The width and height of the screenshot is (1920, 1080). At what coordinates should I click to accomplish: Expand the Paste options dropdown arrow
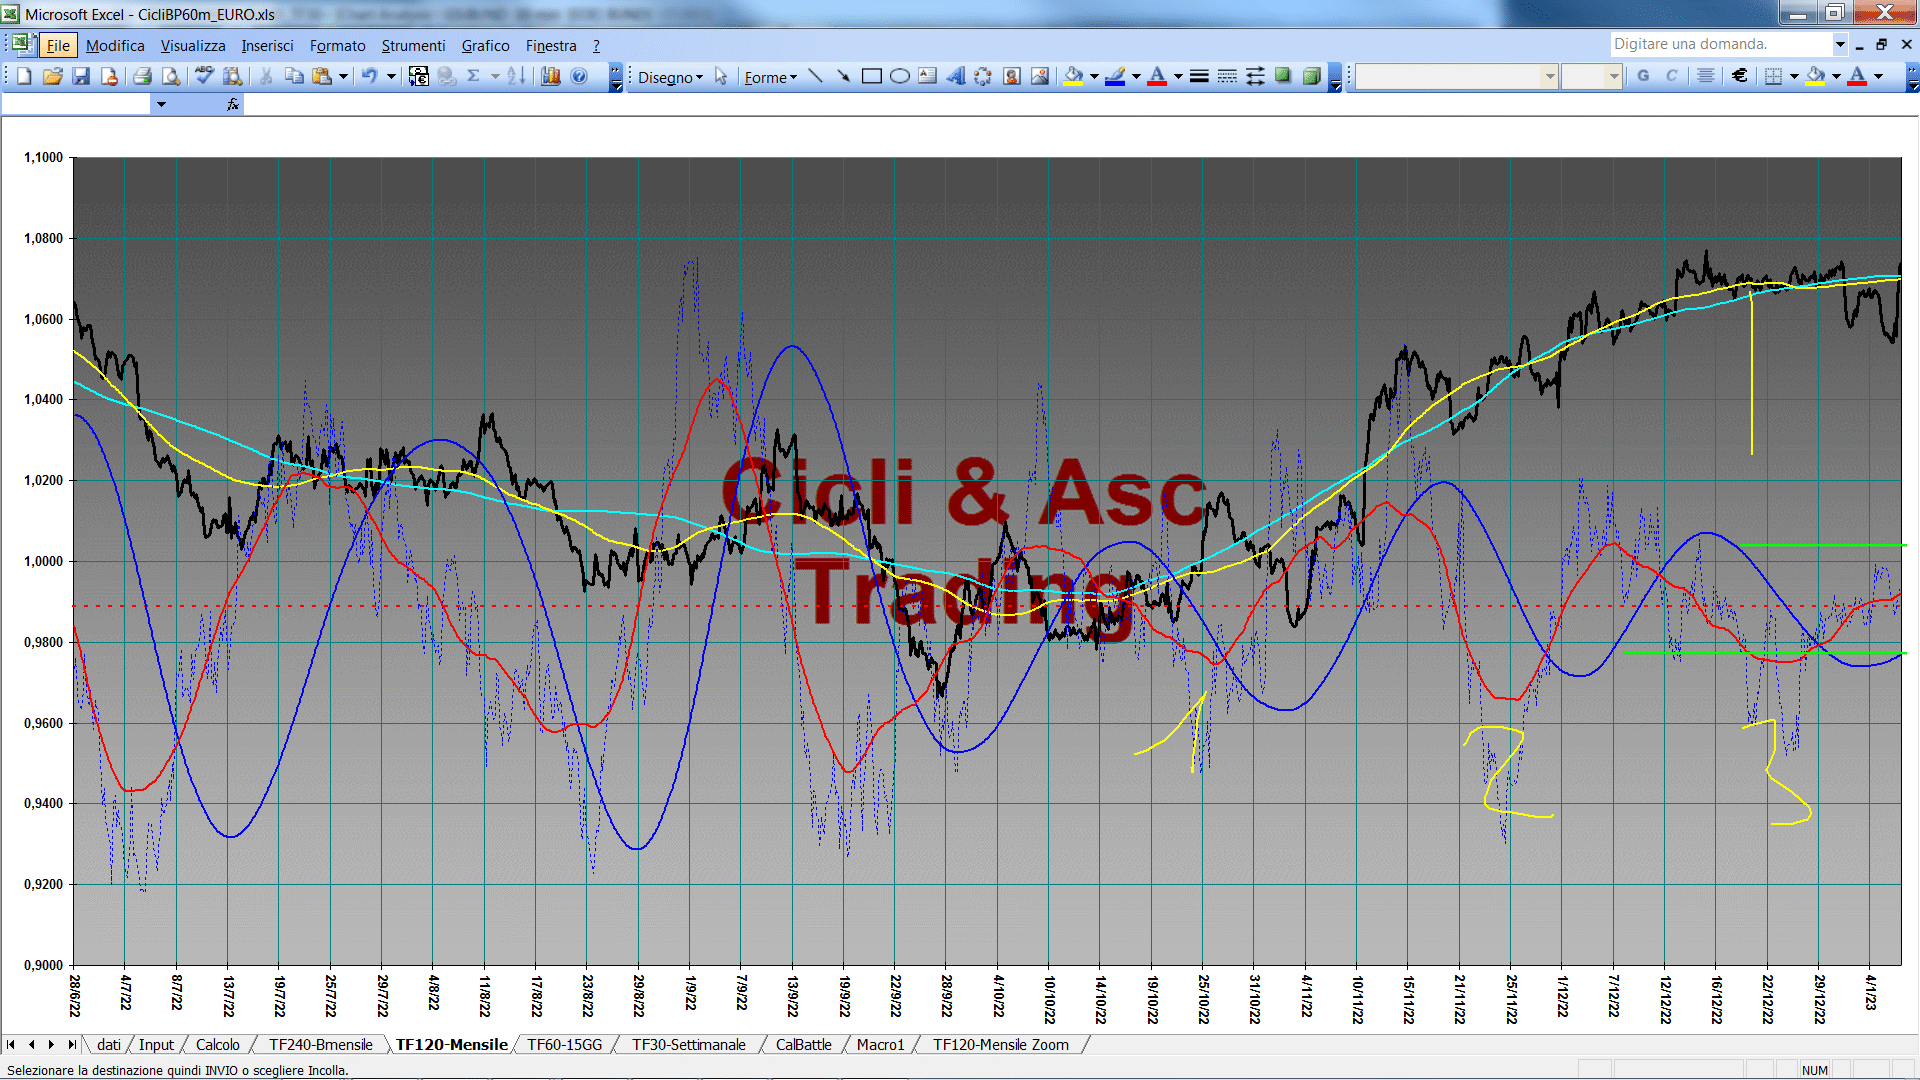(x=343, y=76)
